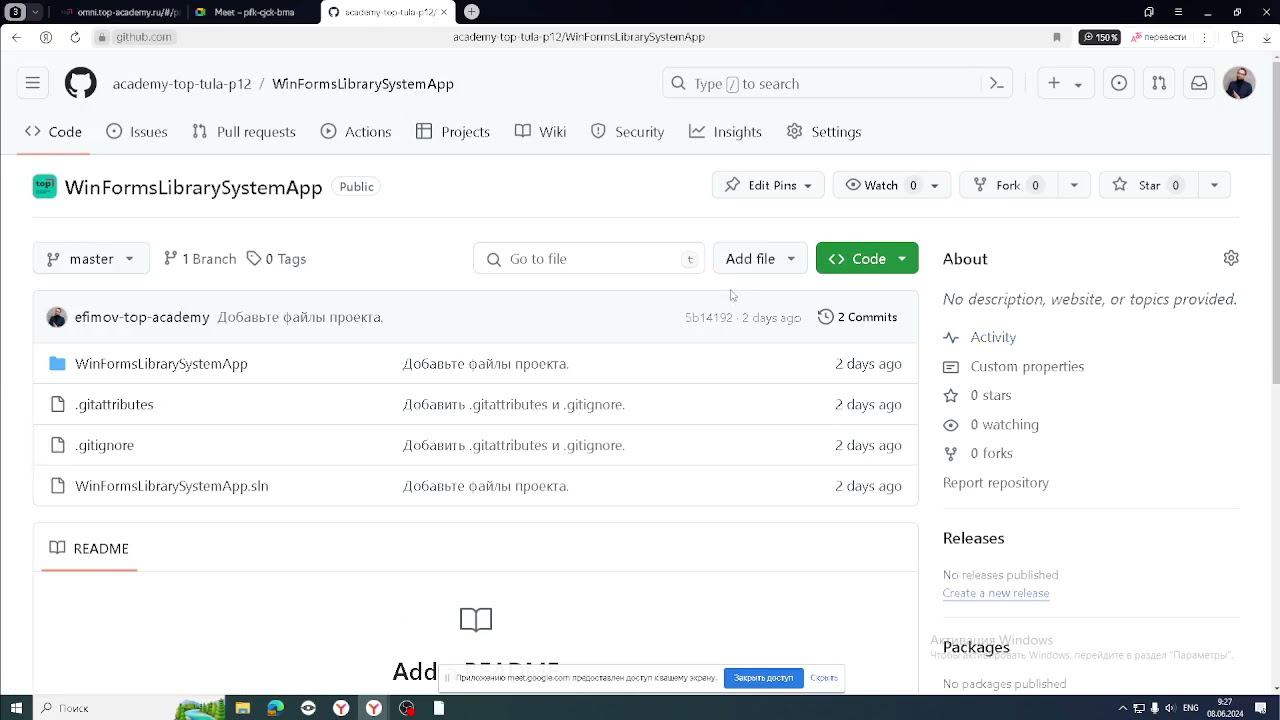Open the create-new dropdown caret in header
Screen dimensions: 1280x720
(x=1078, y=85)
